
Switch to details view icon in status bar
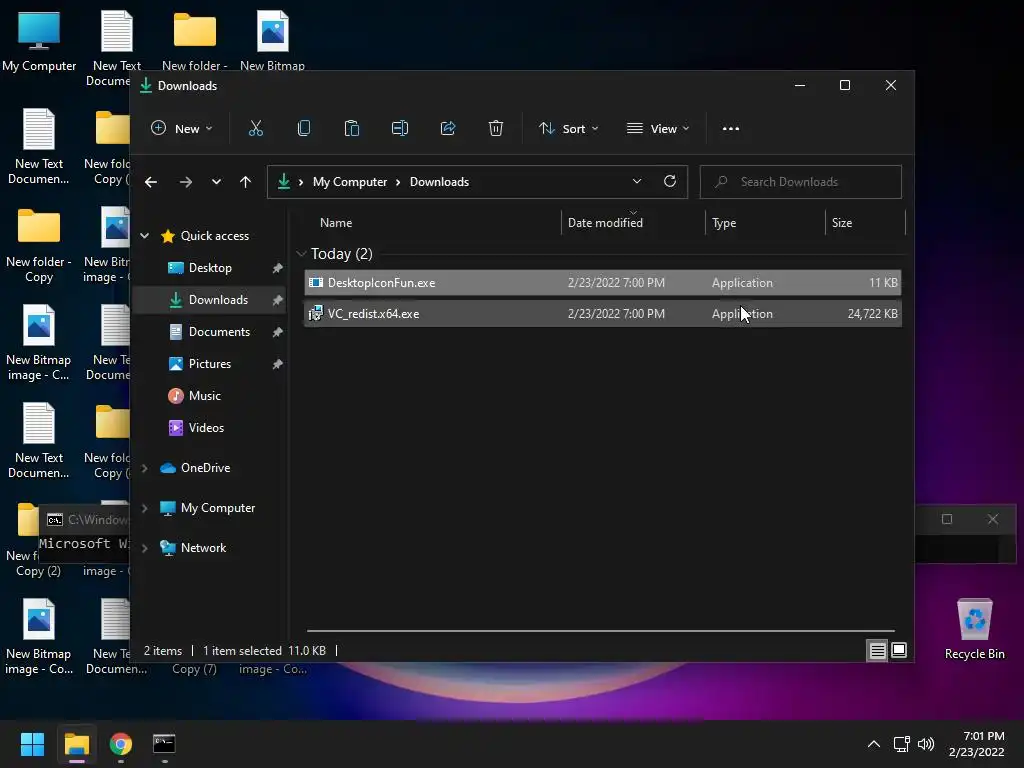(x=877, y=650)
